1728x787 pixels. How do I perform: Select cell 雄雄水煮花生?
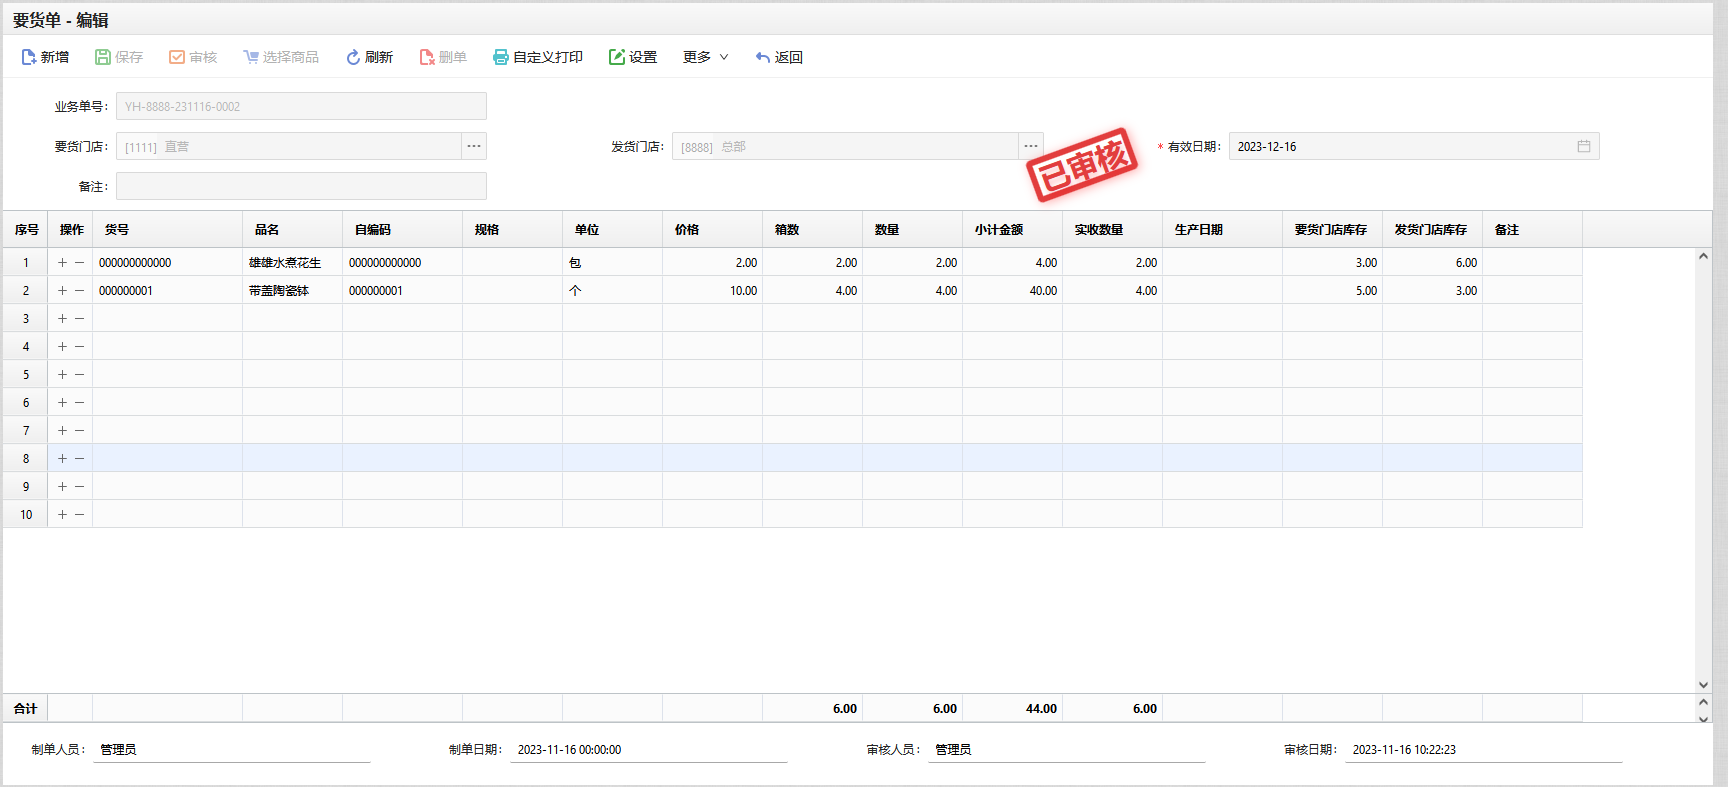point(292,262)
